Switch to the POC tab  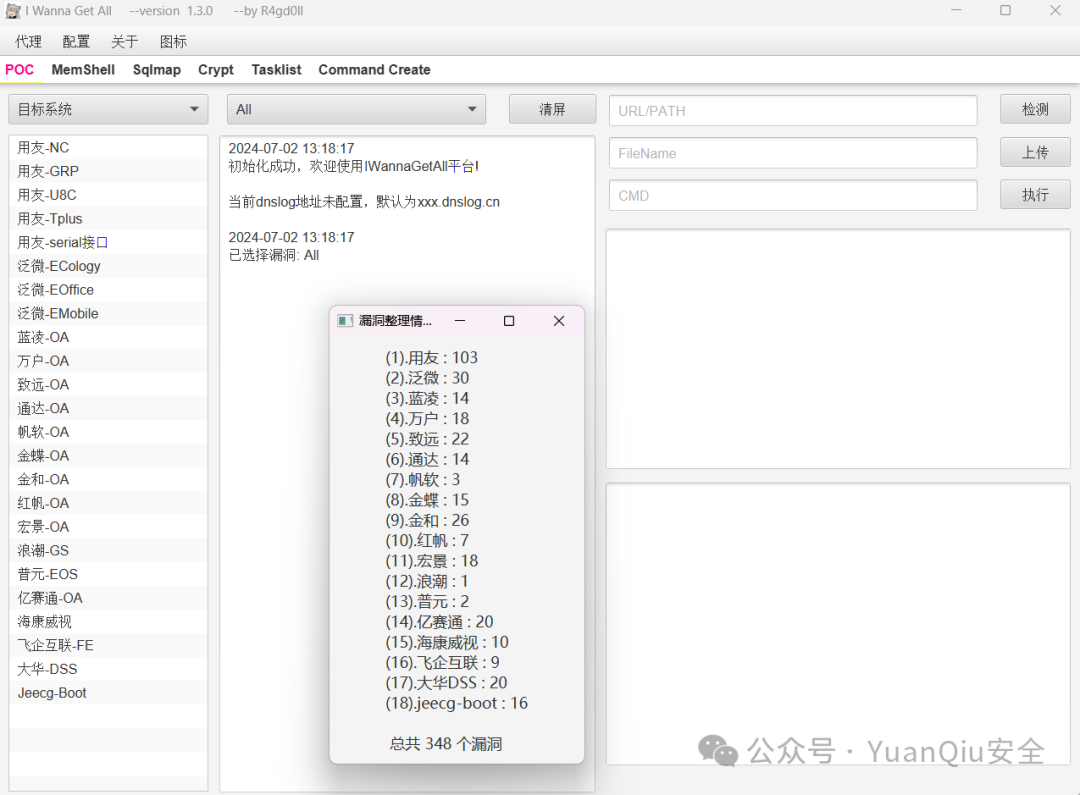tap(19, 70)
